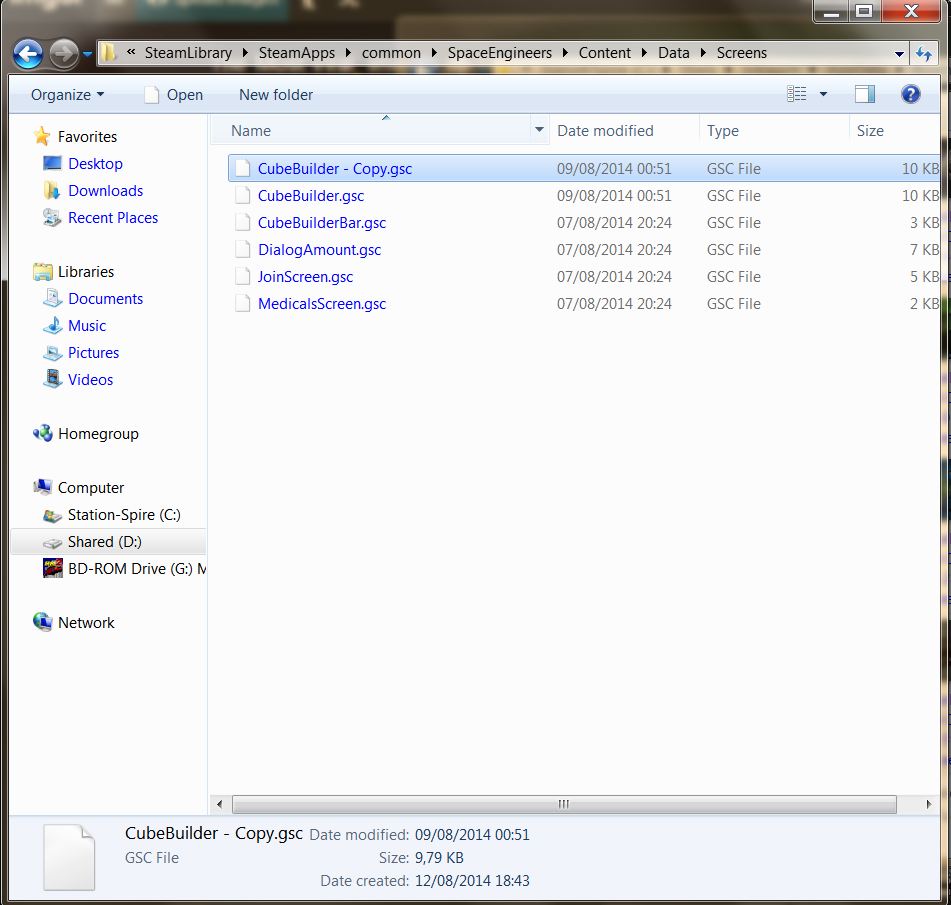Click the horizontal scrollbar thumb
Viewport: 951px width, 905px height.
pos(564,804)
